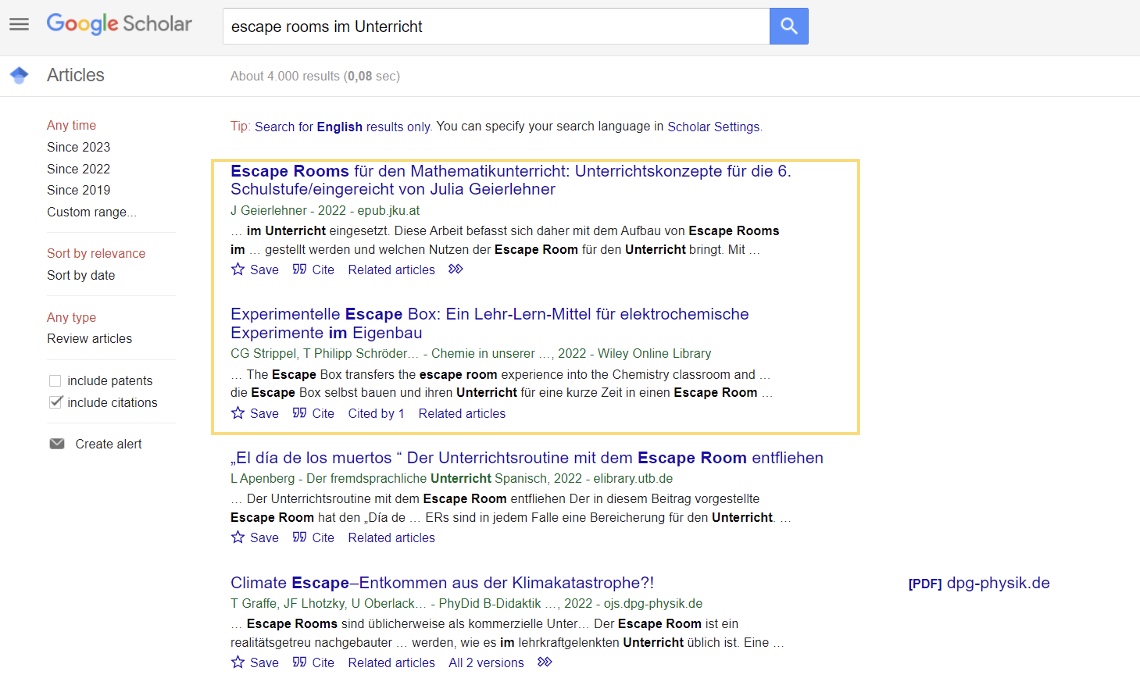Filter results Since 2022

78,169
